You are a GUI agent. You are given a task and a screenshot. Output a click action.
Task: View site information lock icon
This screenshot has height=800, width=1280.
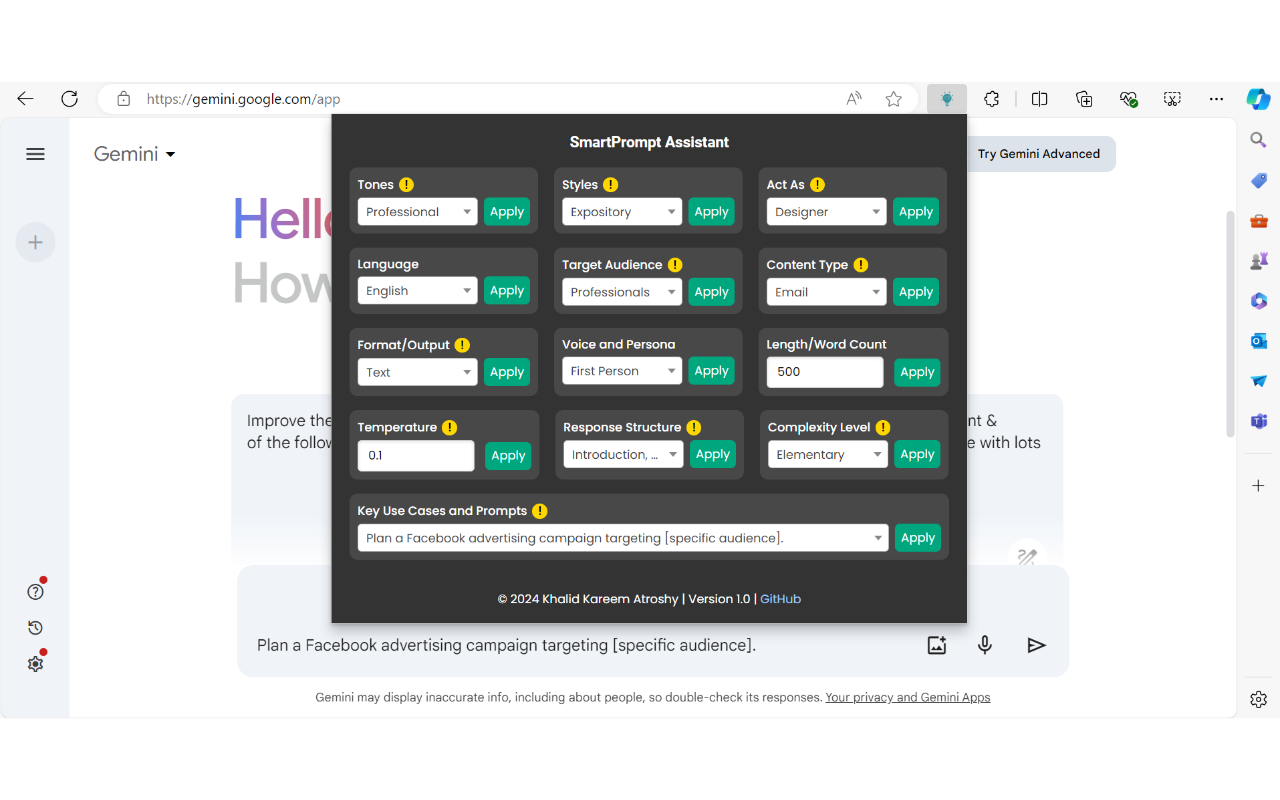point(124,99)
